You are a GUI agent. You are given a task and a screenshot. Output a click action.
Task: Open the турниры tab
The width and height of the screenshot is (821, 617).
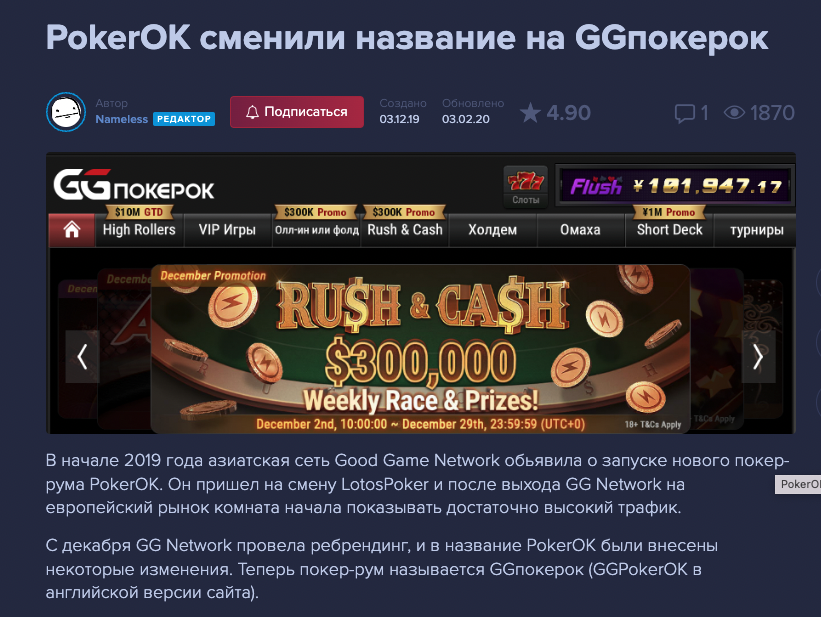(x=756, y=229)
